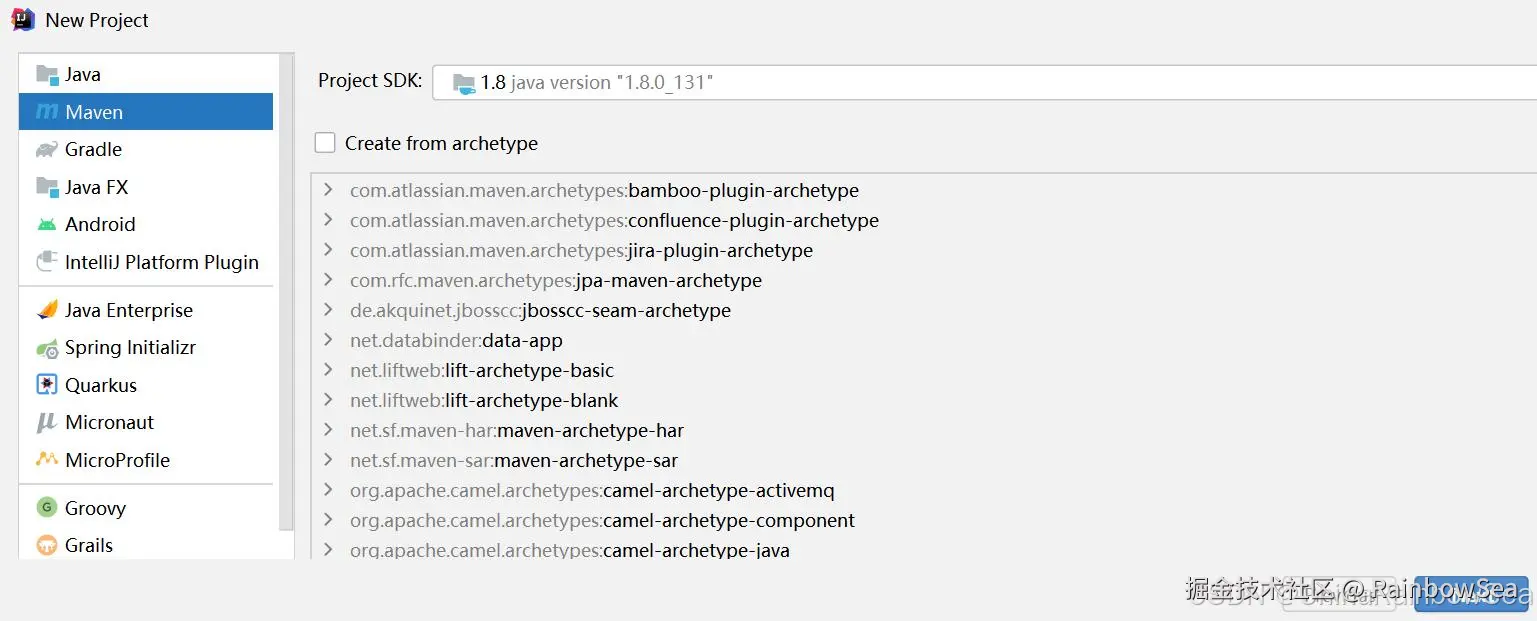
Task: Select Gradle project type label
Action: [x=93, y=150]
